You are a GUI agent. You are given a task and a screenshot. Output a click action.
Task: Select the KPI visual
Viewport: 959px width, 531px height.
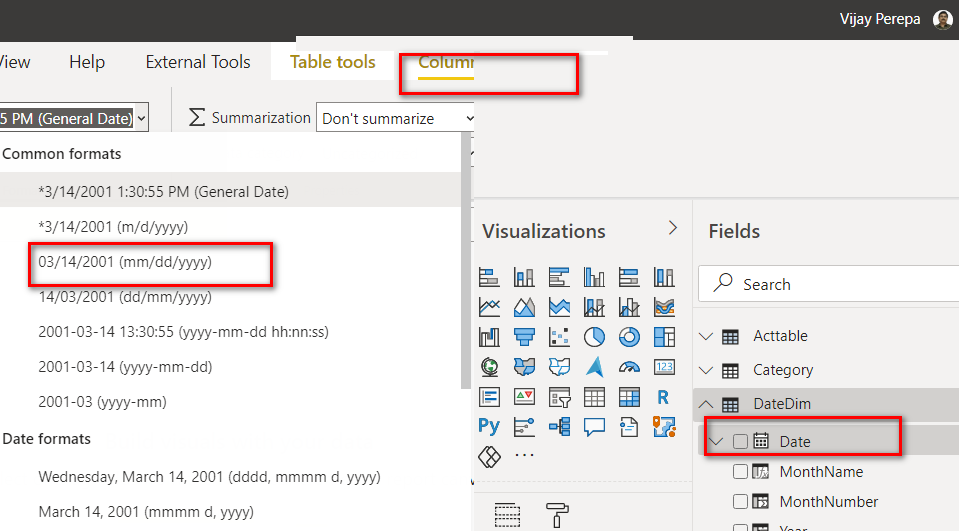click(524, 396)
